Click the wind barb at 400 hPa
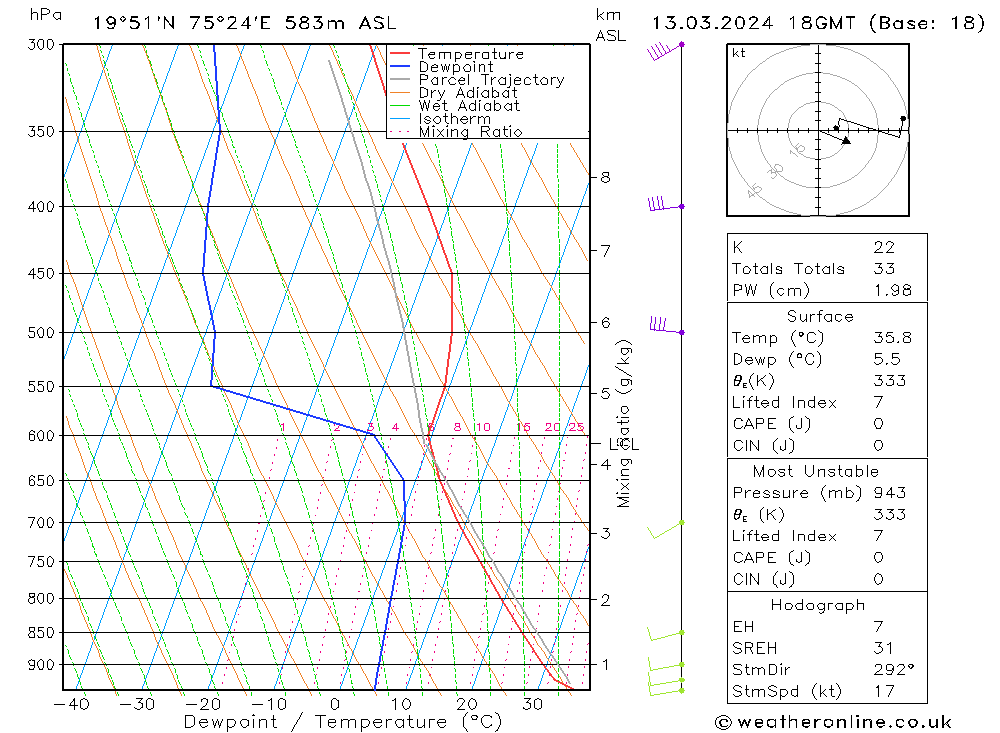The image size is (1000, 733). [x=665, y=204]
